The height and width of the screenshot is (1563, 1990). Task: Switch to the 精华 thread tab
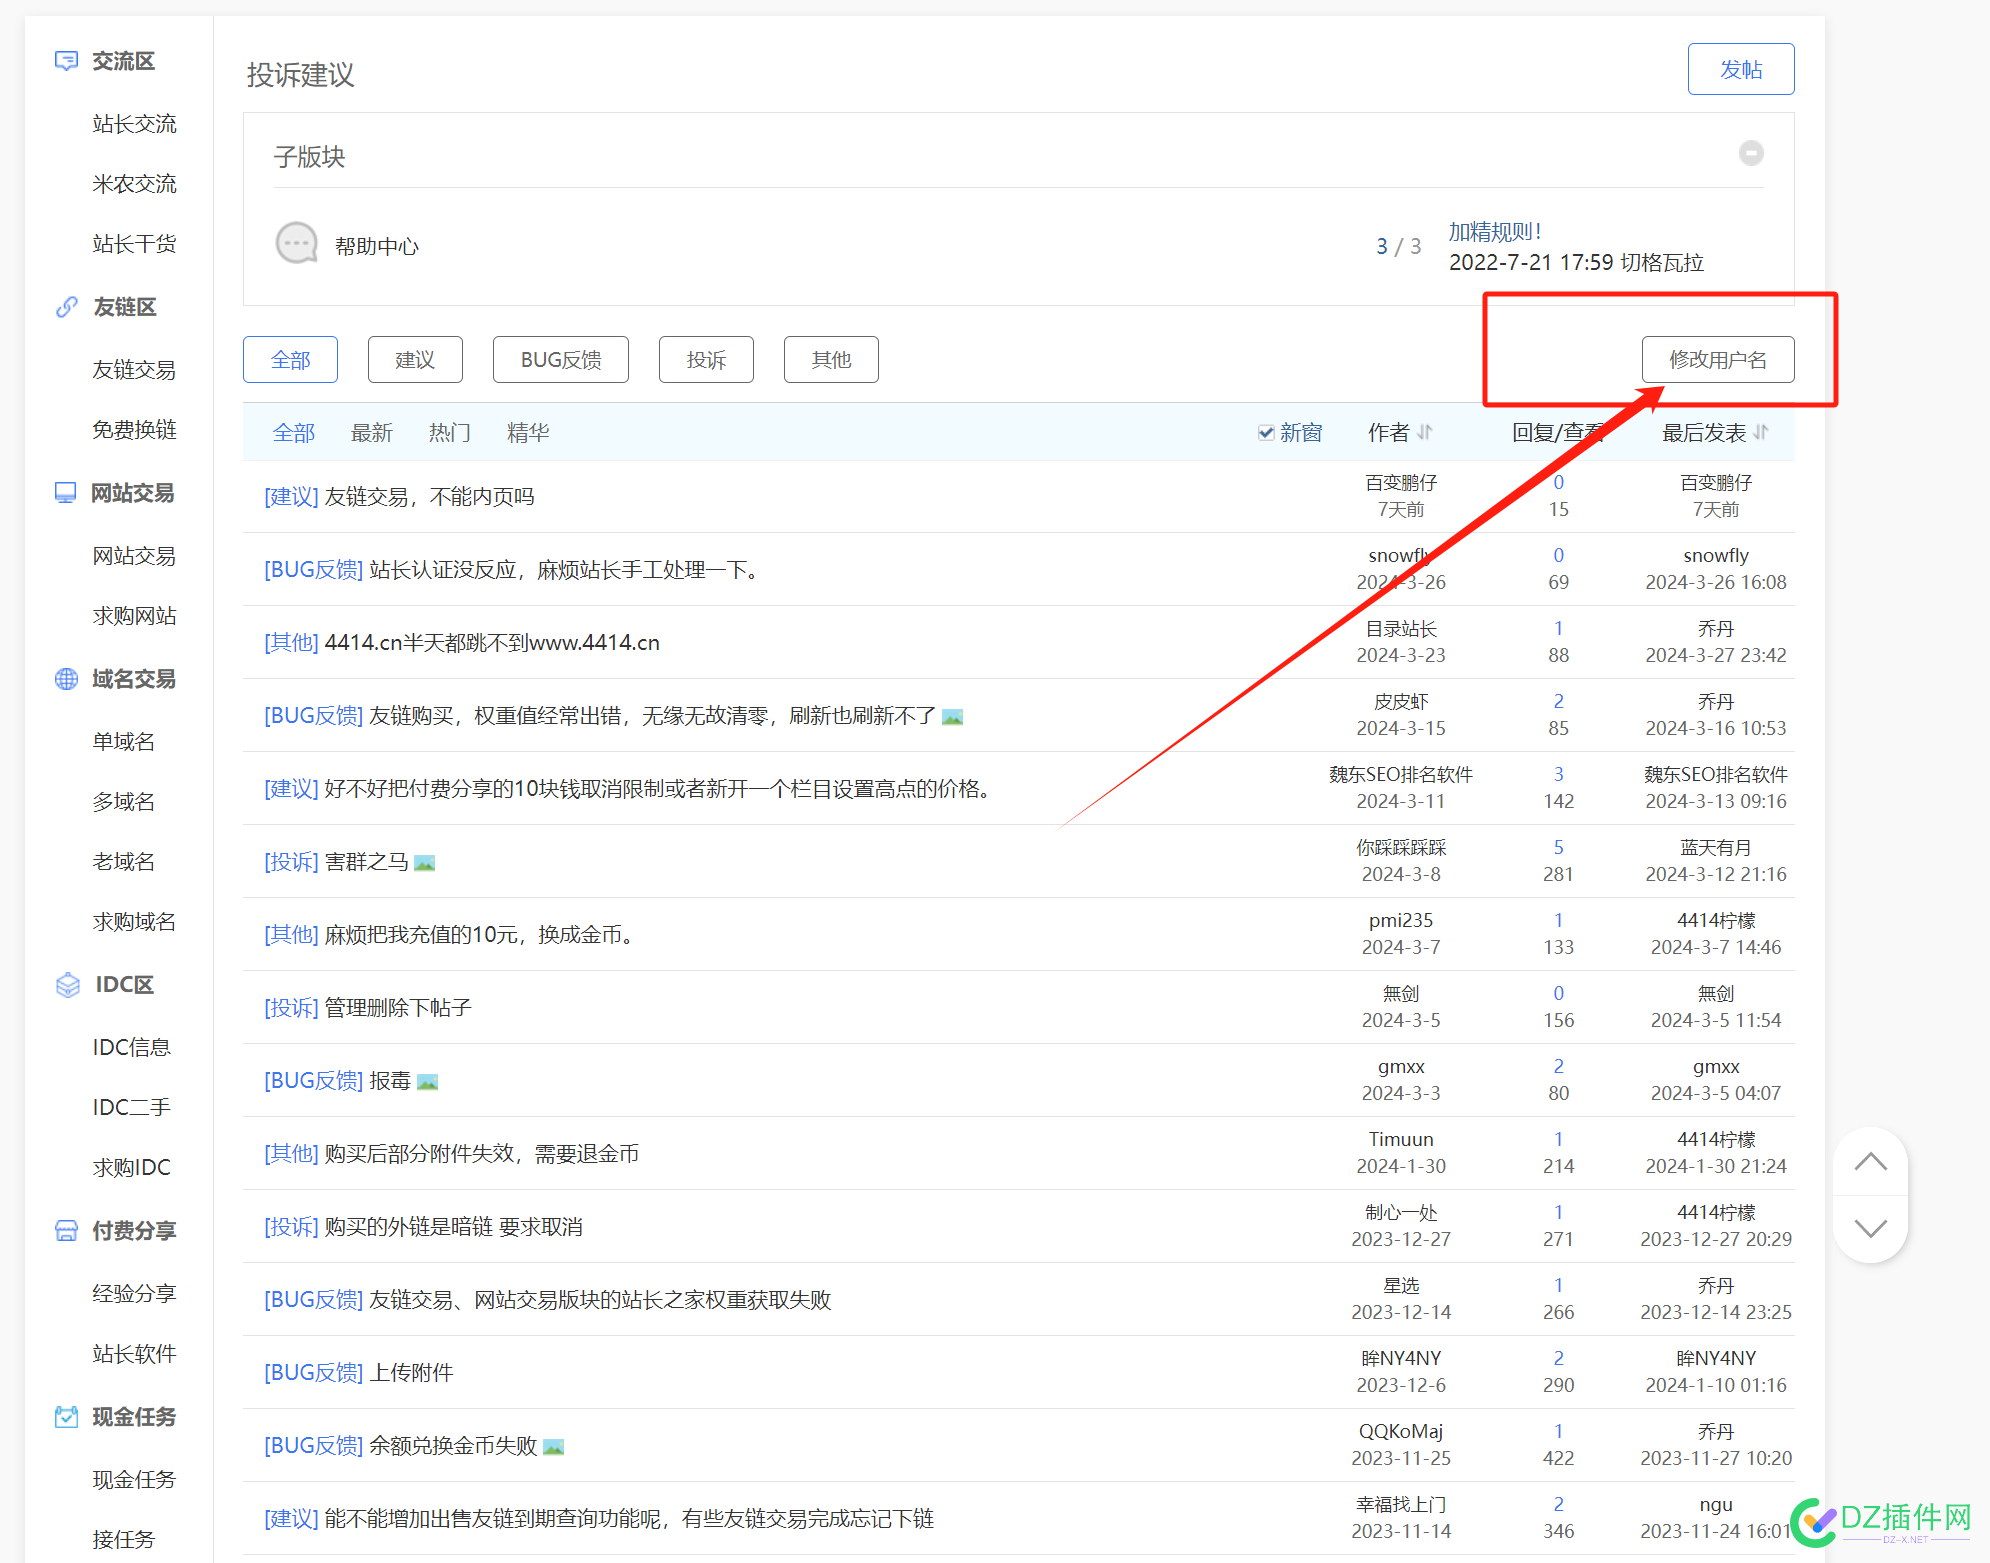tap(528, 433)
